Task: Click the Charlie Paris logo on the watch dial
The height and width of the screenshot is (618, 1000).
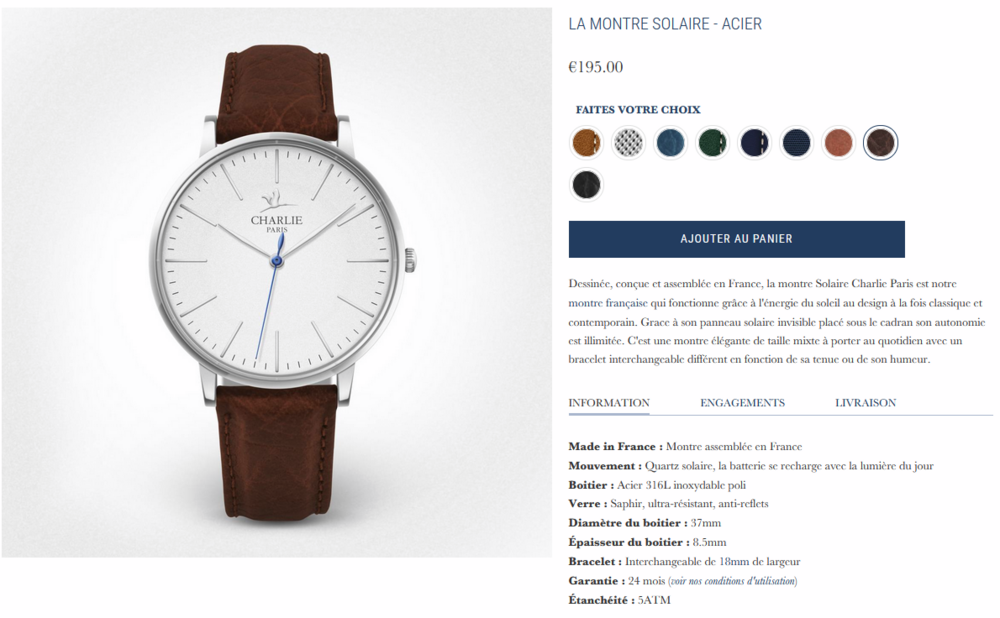Action: [277, 213]
